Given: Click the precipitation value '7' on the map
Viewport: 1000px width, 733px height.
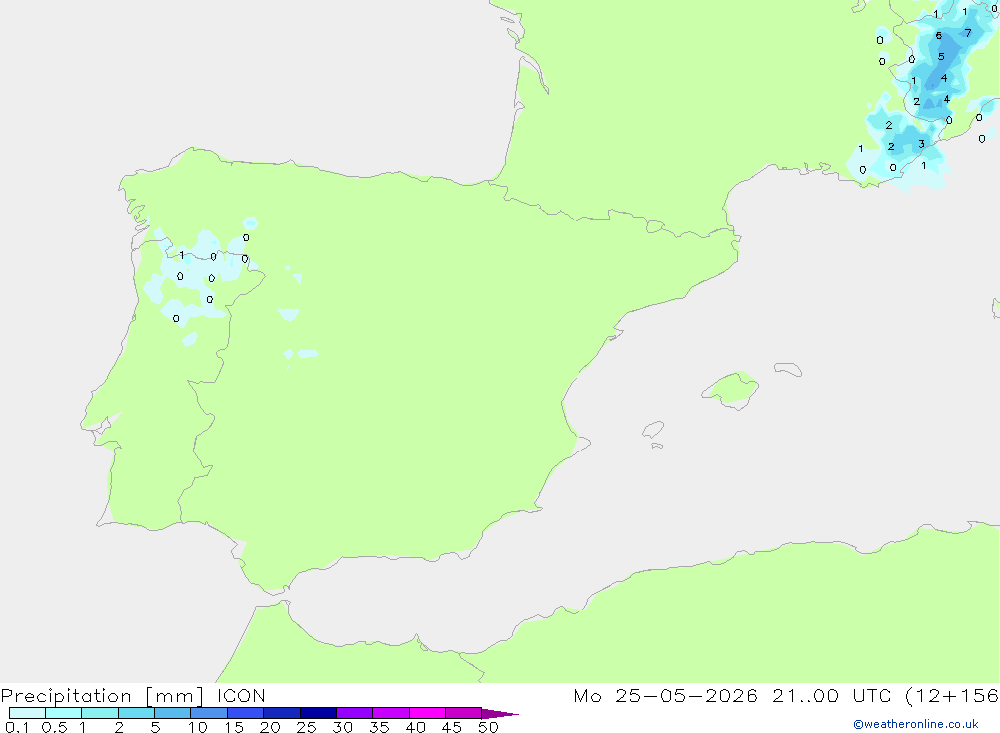Looking at the screenshot, I should pyautogui.click(x=968, y=33).
